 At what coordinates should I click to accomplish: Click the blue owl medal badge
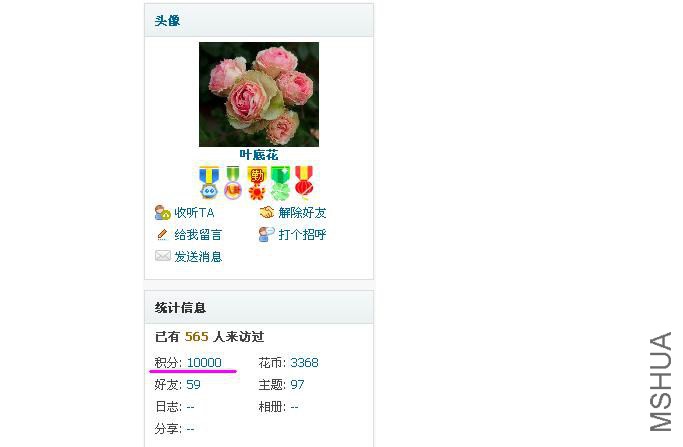[209, 183]
